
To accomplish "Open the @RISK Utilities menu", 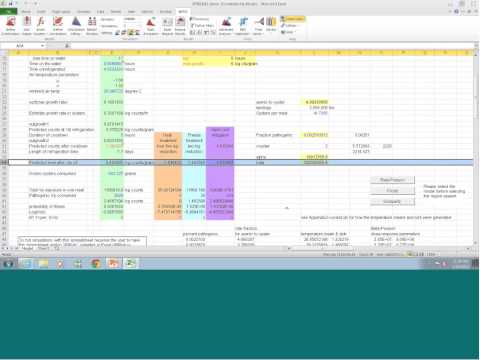I will 289,26.
